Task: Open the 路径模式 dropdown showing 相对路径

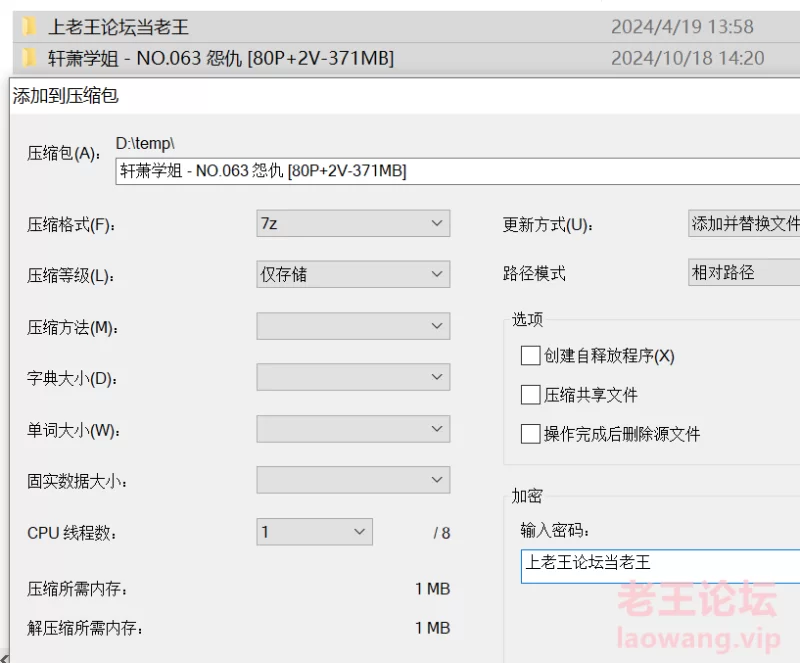Action: click(x=745, y=272)
